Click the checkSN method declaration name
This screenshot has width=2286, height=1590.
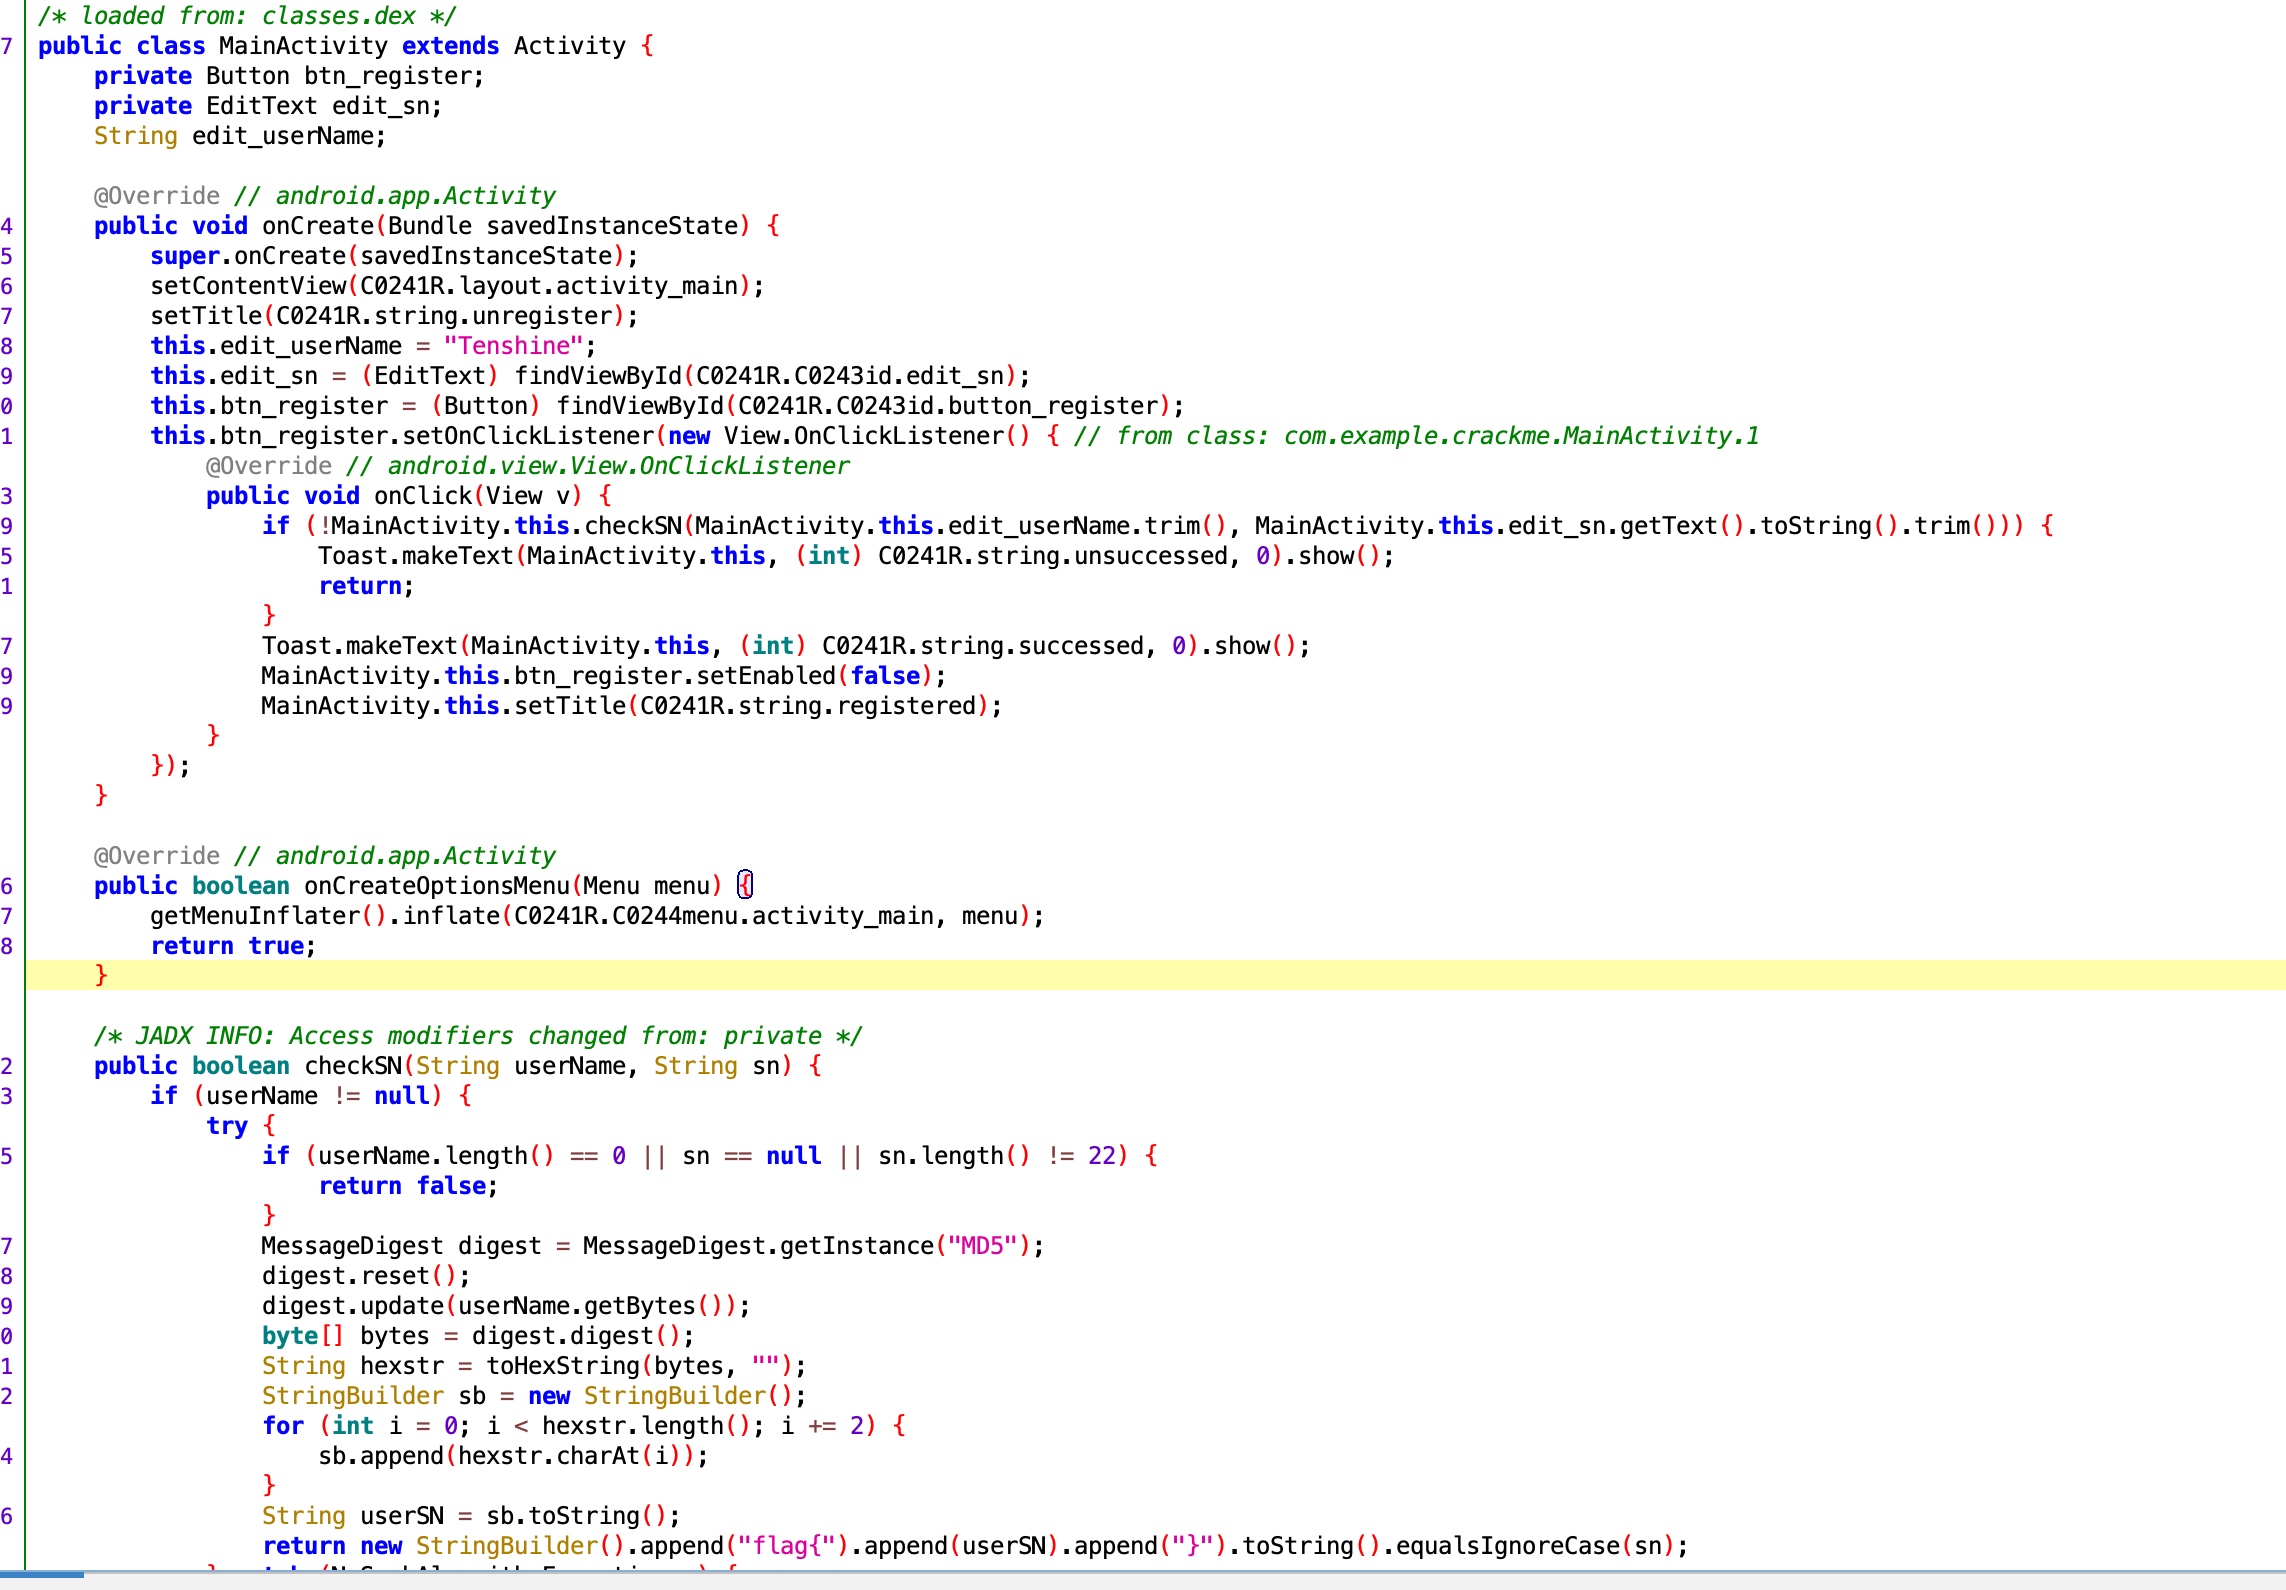[352, 1066]
